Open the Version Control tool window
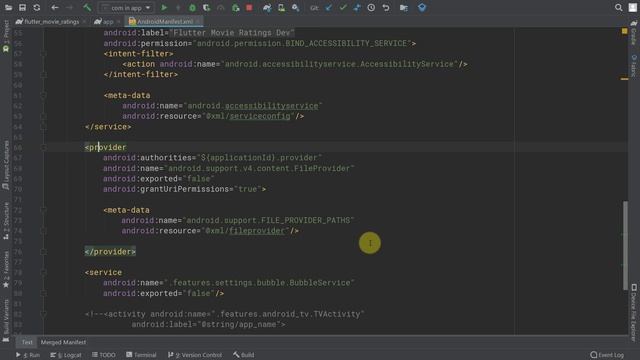Viewport: 640px width, 360px height. (x=195, y=355)
